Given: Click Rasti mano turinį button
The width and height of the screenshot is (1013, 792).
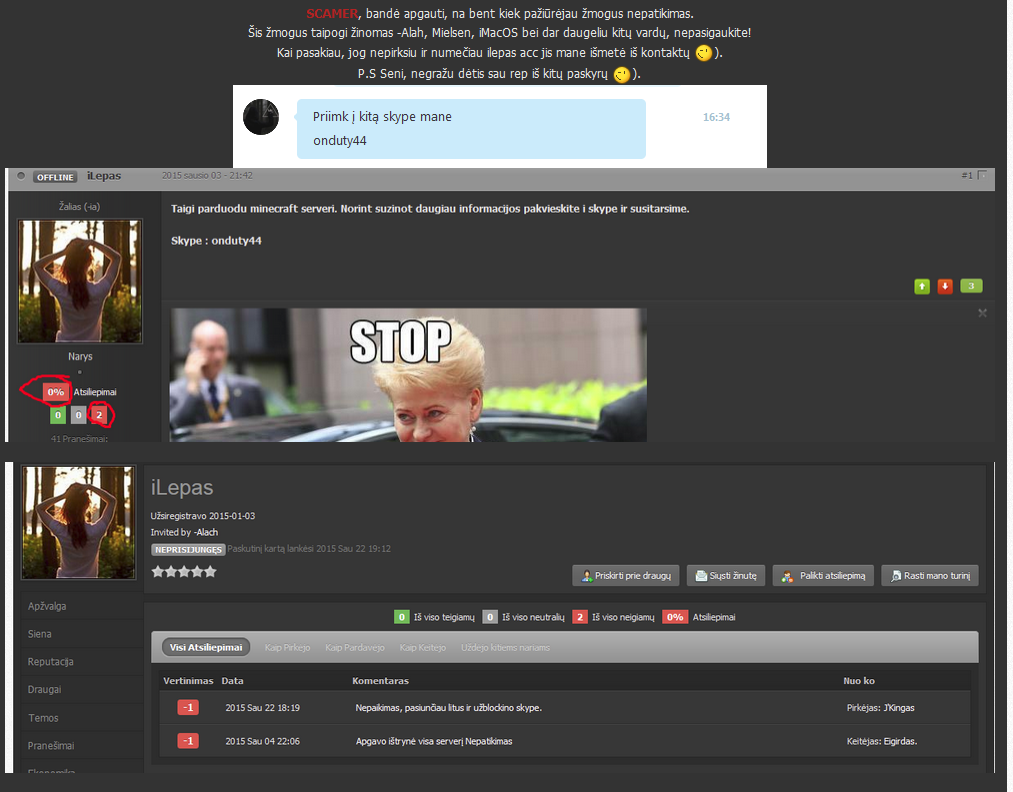Looking at the screenshot, I should [x=930, y=576].
